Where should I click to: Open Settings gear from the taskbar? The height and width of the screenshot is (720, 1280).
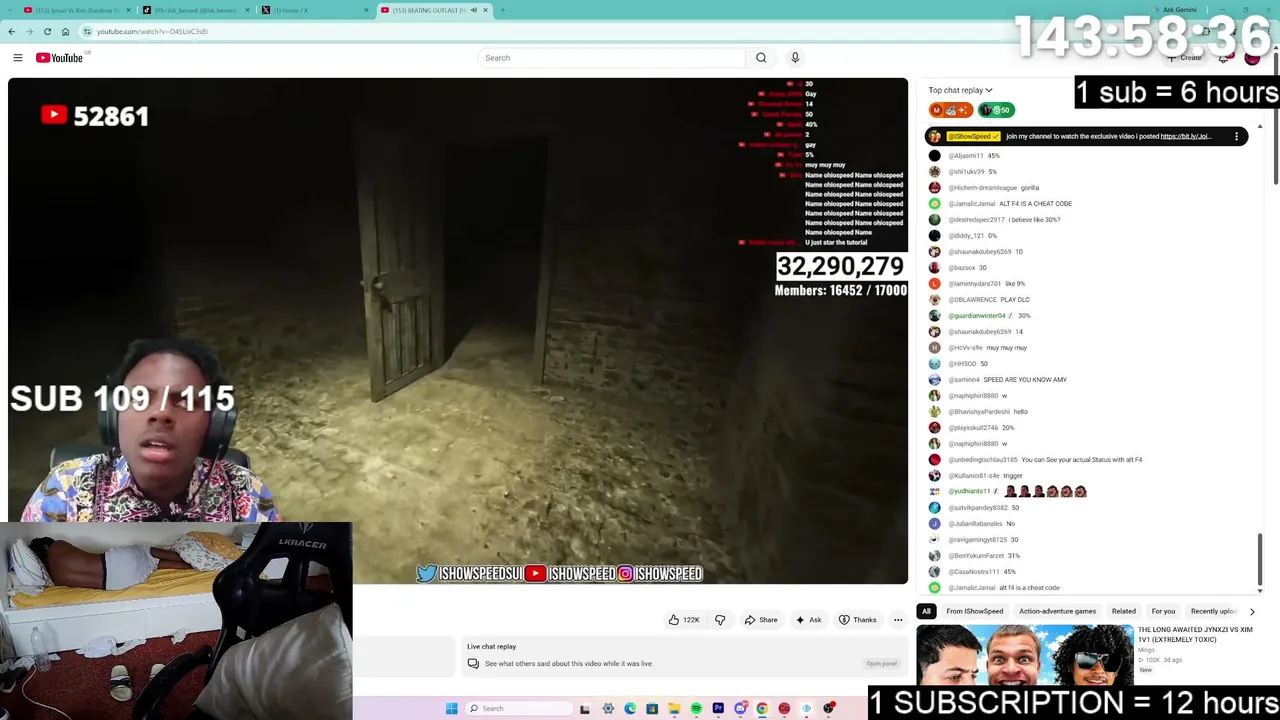click(x=608, y=709)
